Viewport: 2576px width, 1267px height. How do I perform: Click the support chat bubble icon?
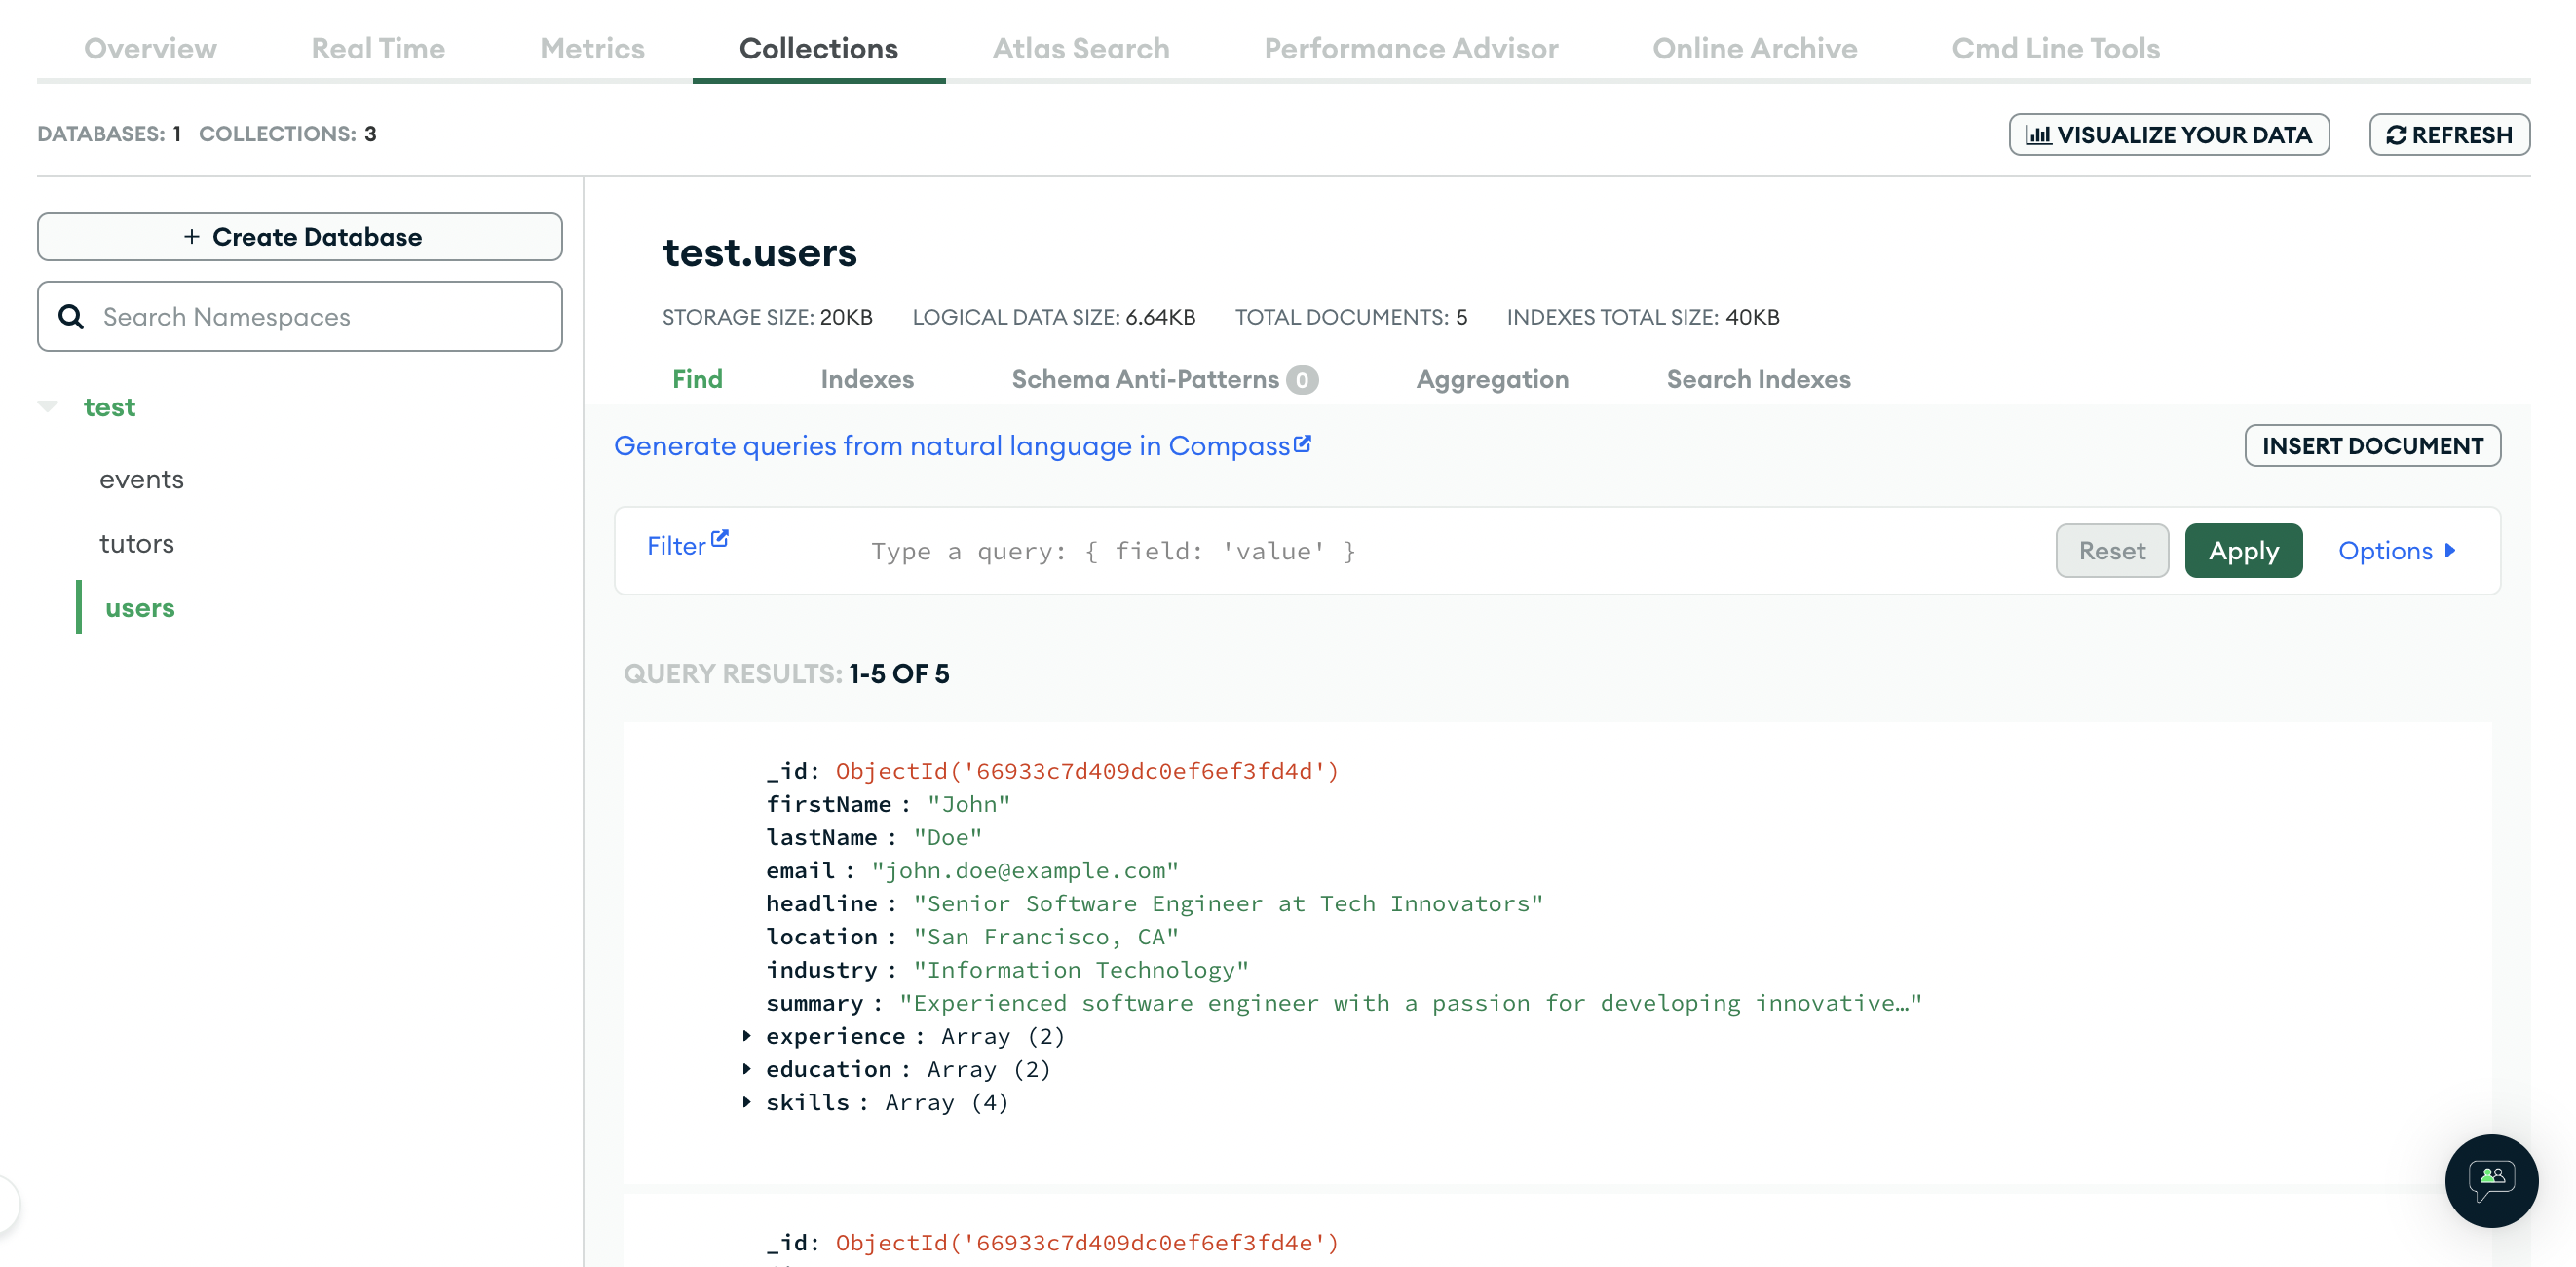coord(2490,1180)
